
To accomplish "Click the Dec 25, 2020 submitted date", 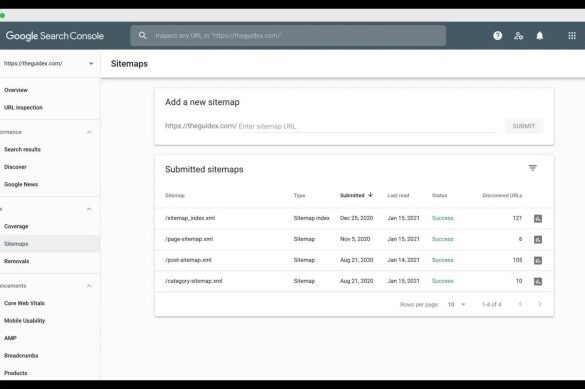I will coord(356,218).
